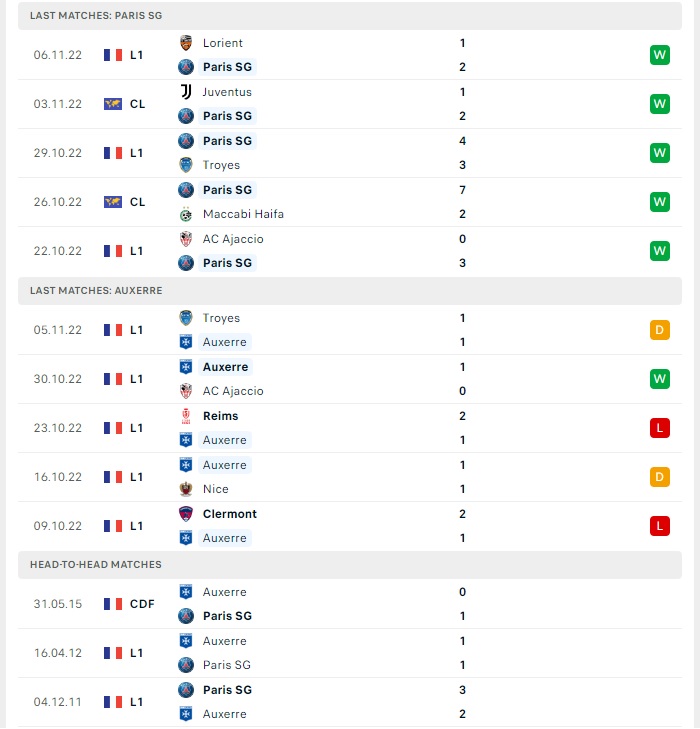
Task: Click the Clermont club crest icon
Action: click(x=186, y=514)
